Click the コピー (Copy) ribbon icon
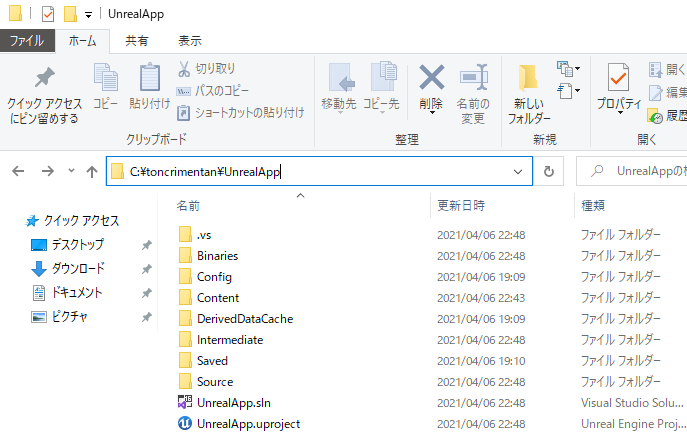687x433 pixels. pos(106,77)
